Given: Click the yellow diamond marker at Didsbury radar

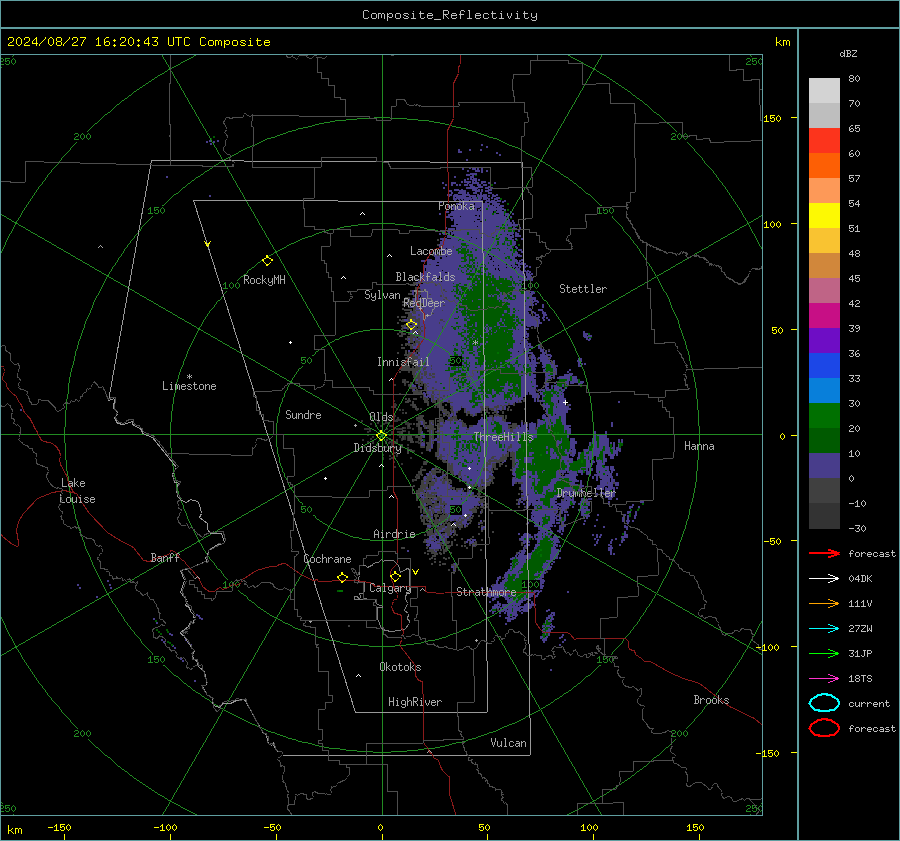Looking at the screenshot, I should (x=381, y=436).
